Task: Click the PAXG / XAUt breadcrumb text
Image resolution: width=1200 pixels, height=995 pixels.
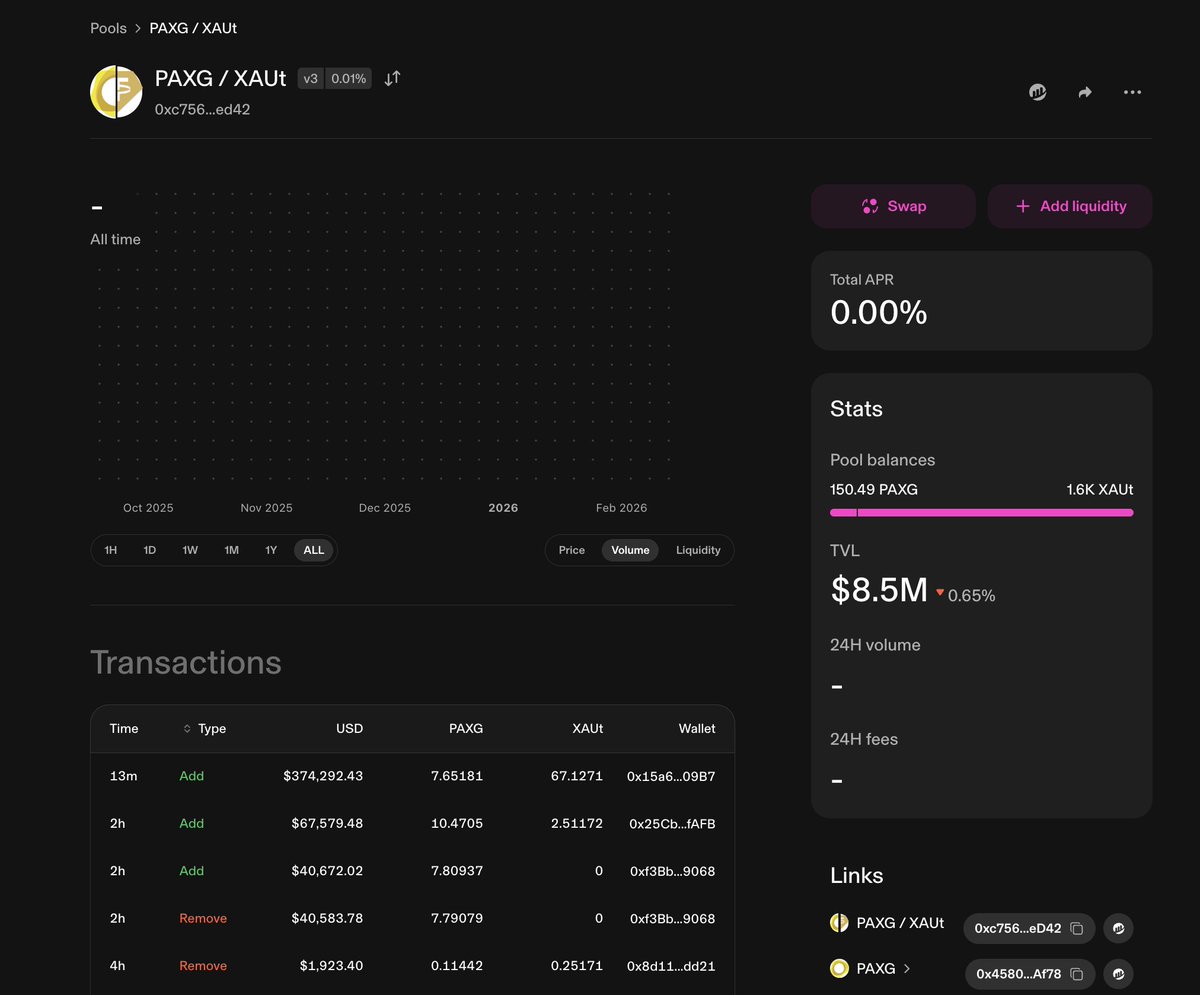Action: point(193,28)
